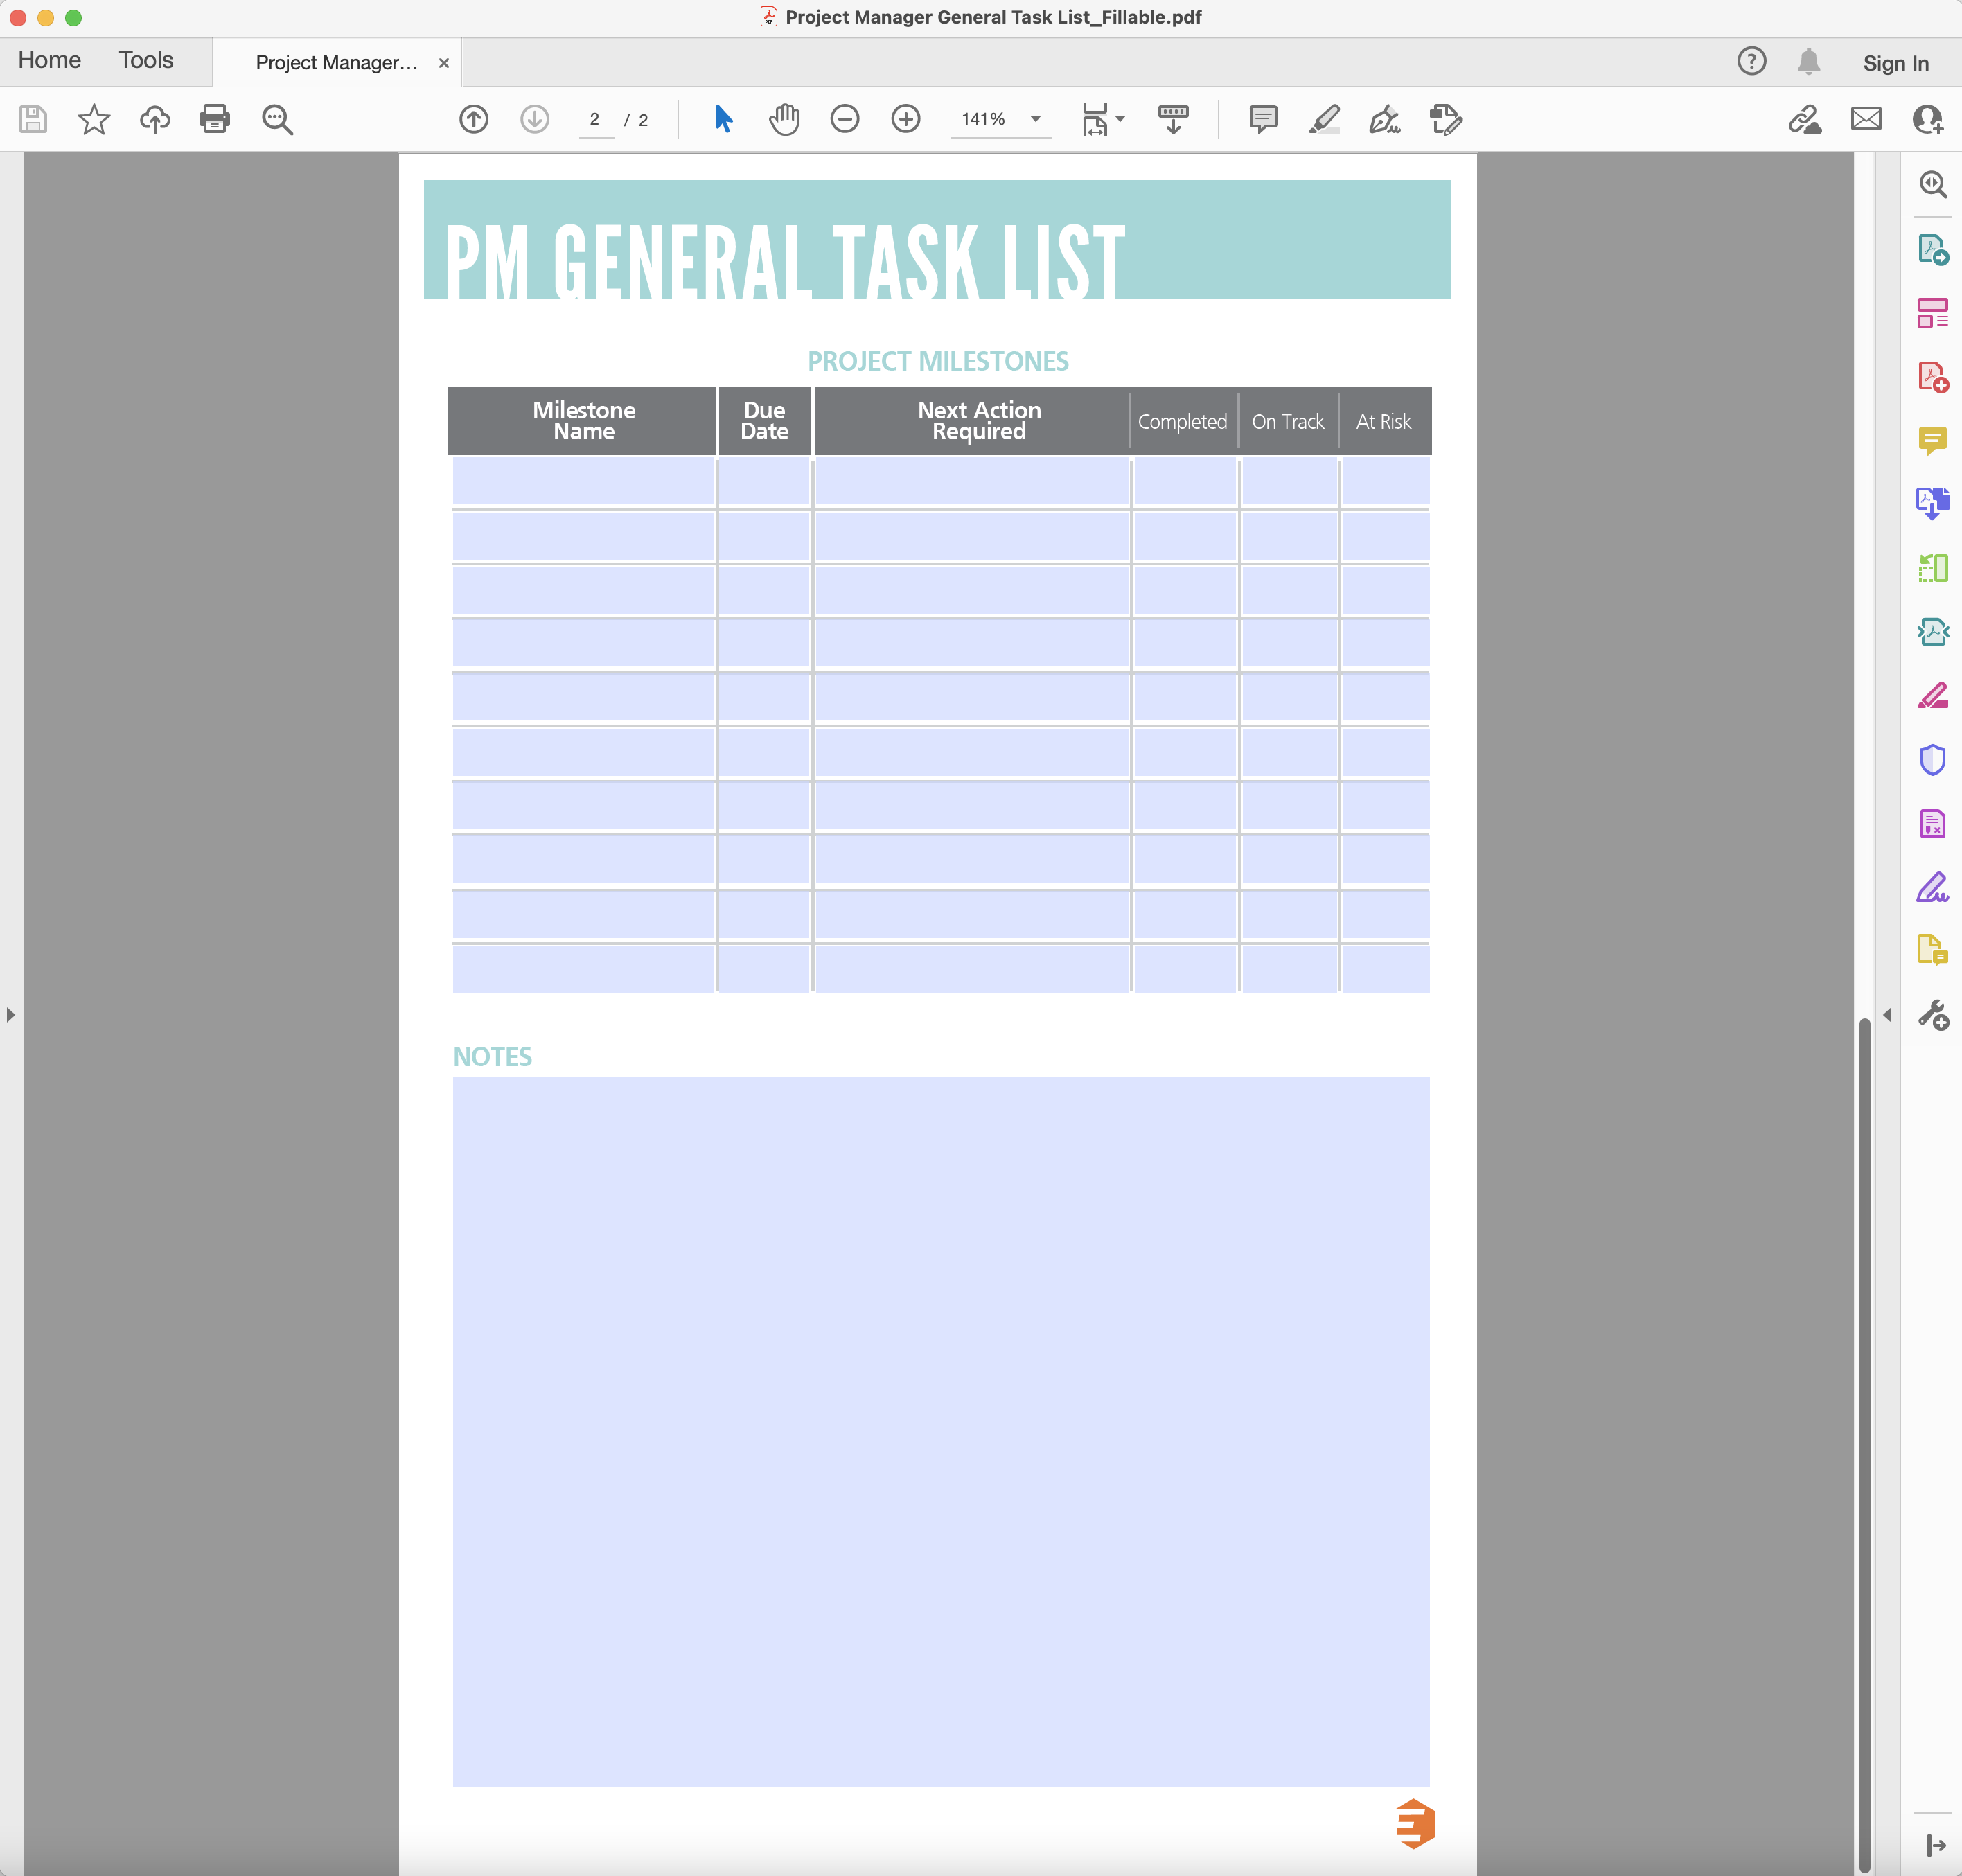
Task: Select the Hand pan tool
Action: point(784,119)
